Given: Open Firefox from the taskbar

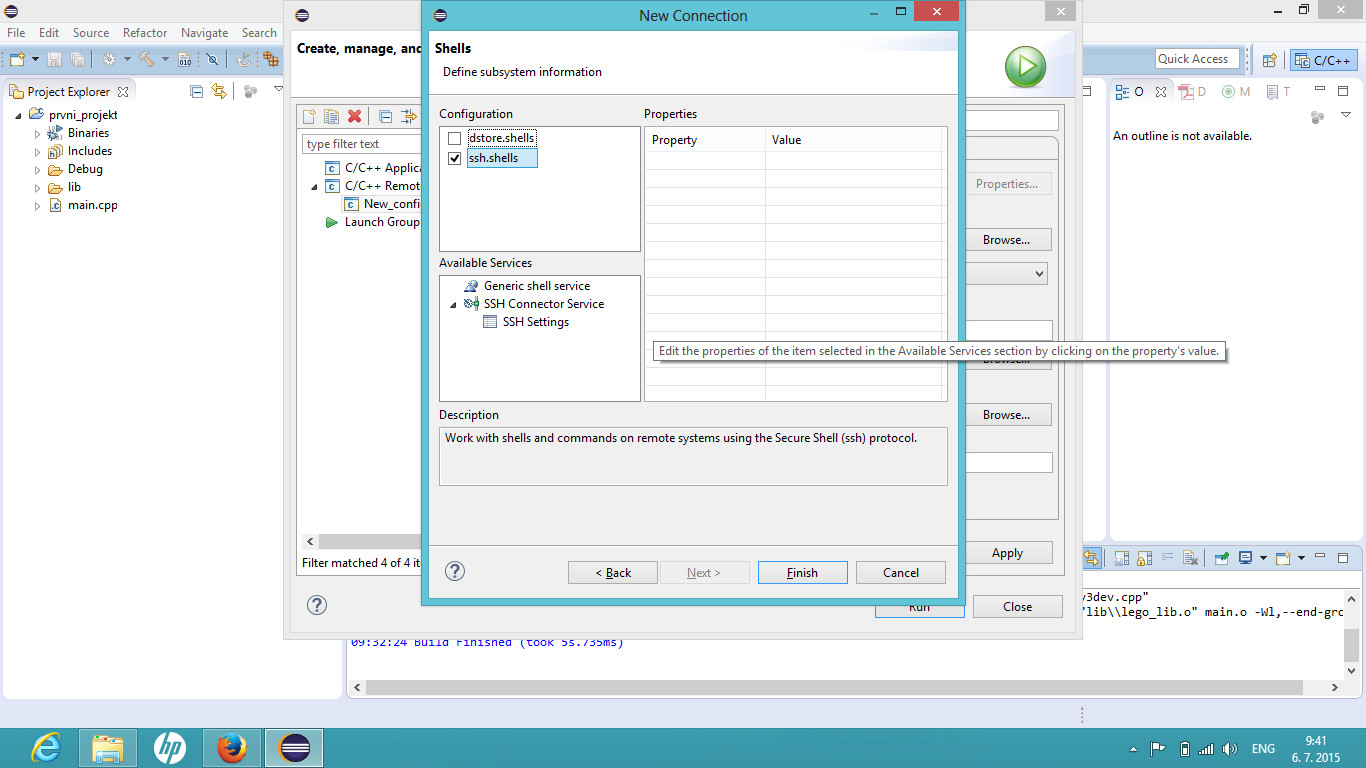Looking at the screenshot, I should 232,748.
